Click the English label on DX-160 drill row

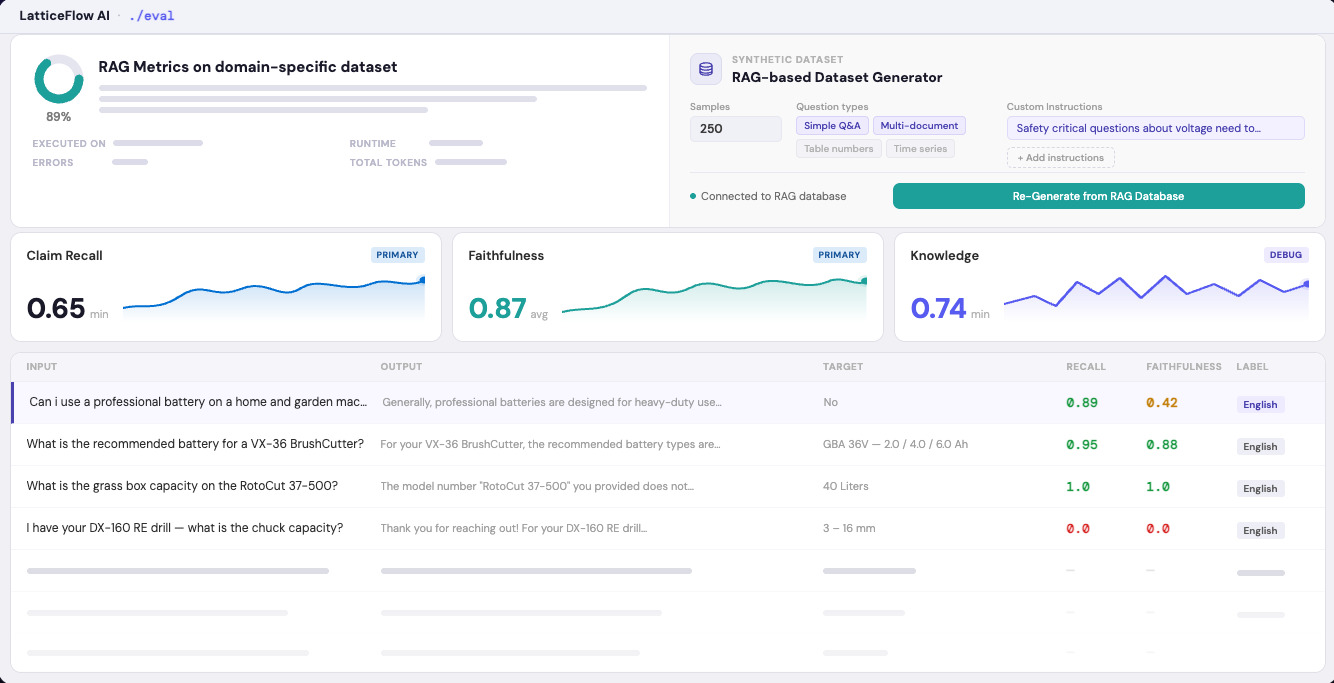pos(1260,531)
